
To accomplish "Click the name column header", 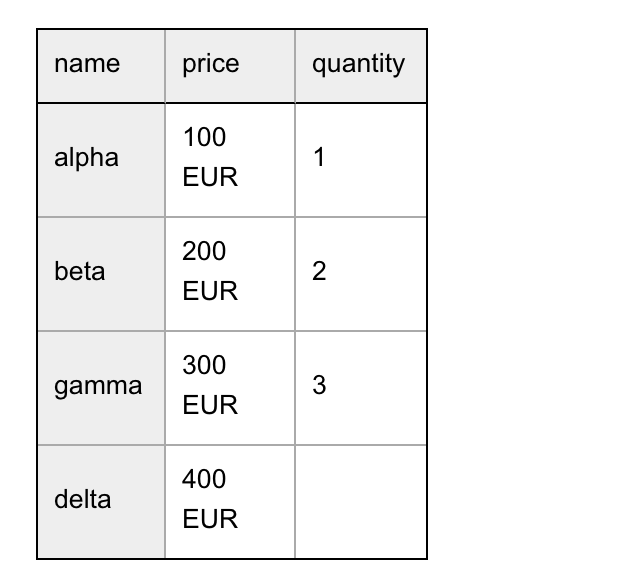I will [x=101, y=66].
